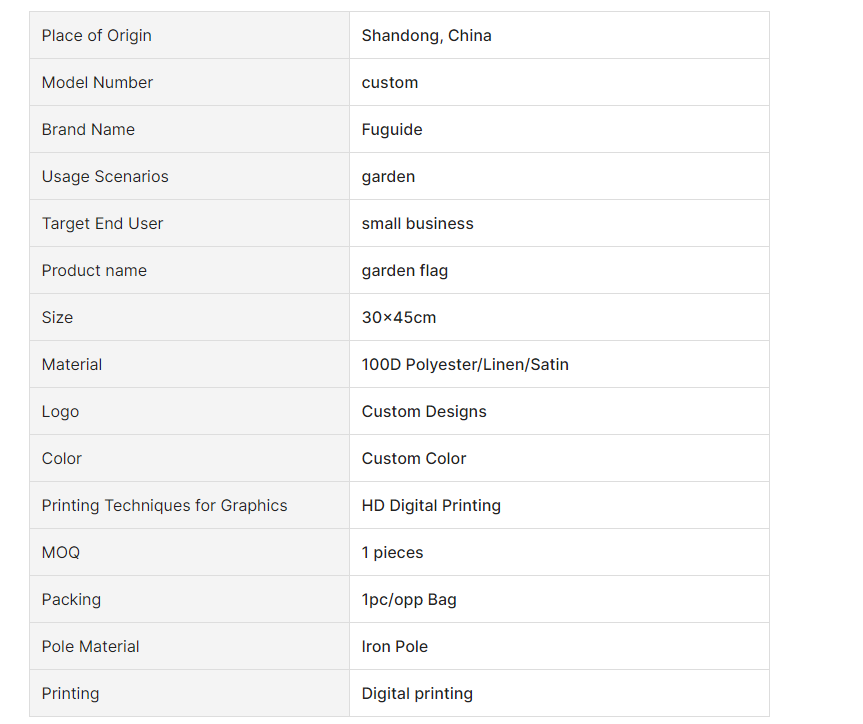Screen dimensions: 863x724
Task: Select the 'Digital printing' value in last row
Action: 417,693
